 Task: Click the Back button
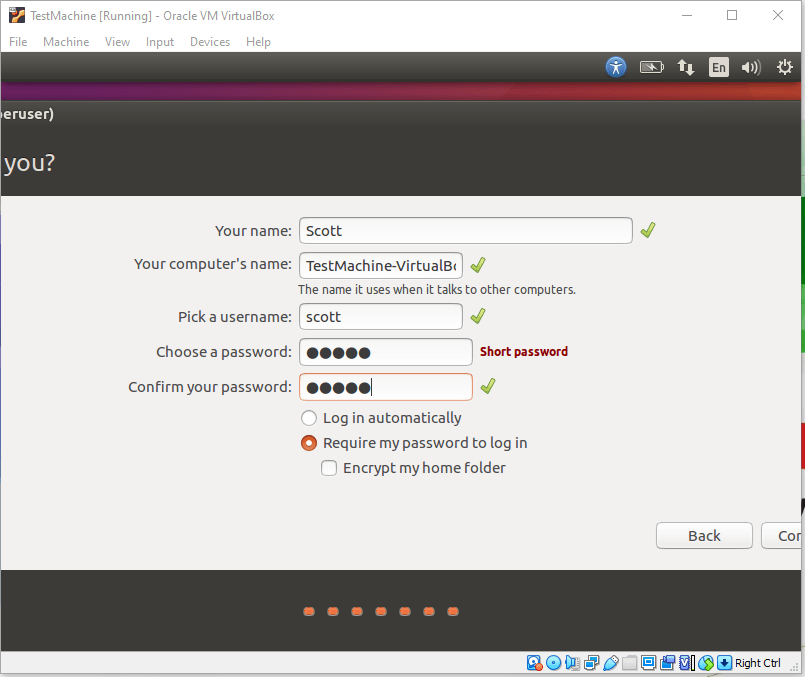(704, 536)
